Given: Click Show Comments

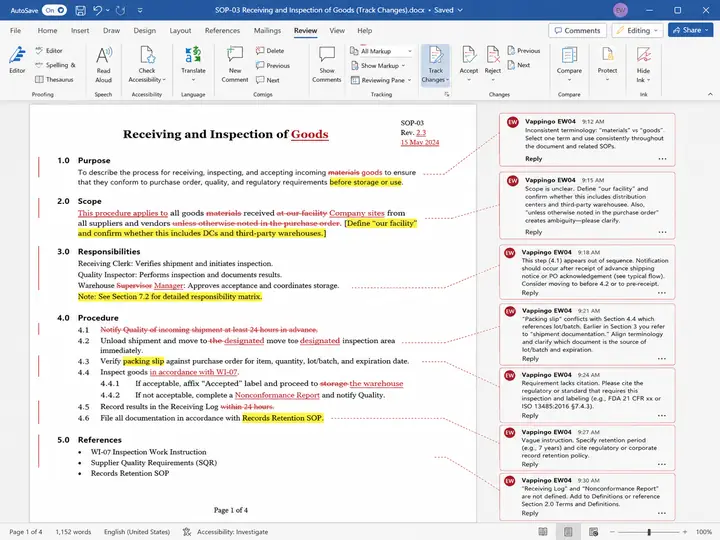Looking at the screenshot, I should (326, 64).
